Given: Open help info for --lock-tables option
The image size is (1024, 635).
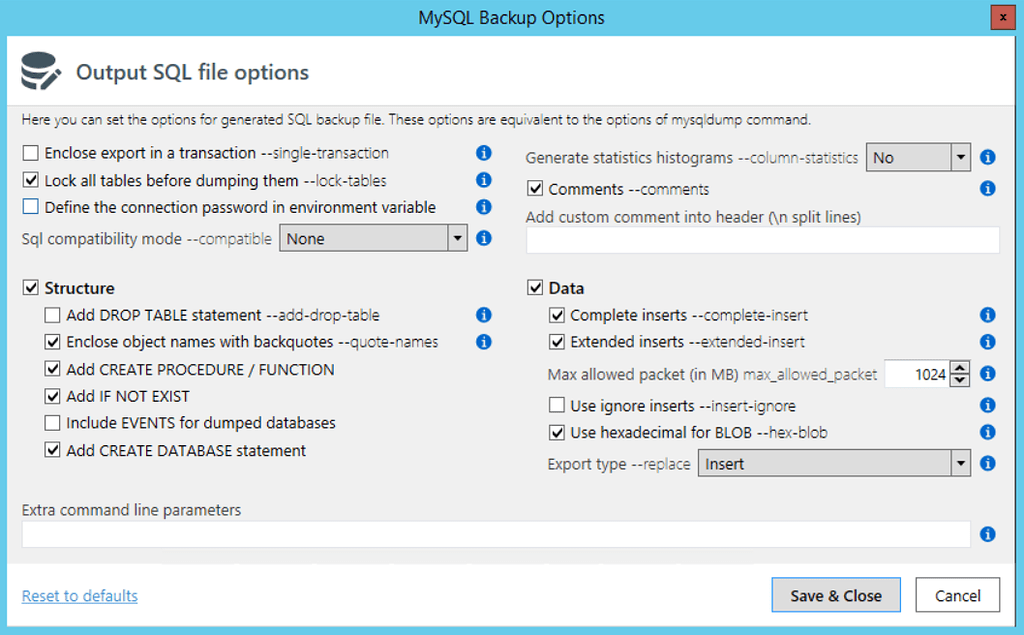Looking at the screenshot, I should coord(484,180).
